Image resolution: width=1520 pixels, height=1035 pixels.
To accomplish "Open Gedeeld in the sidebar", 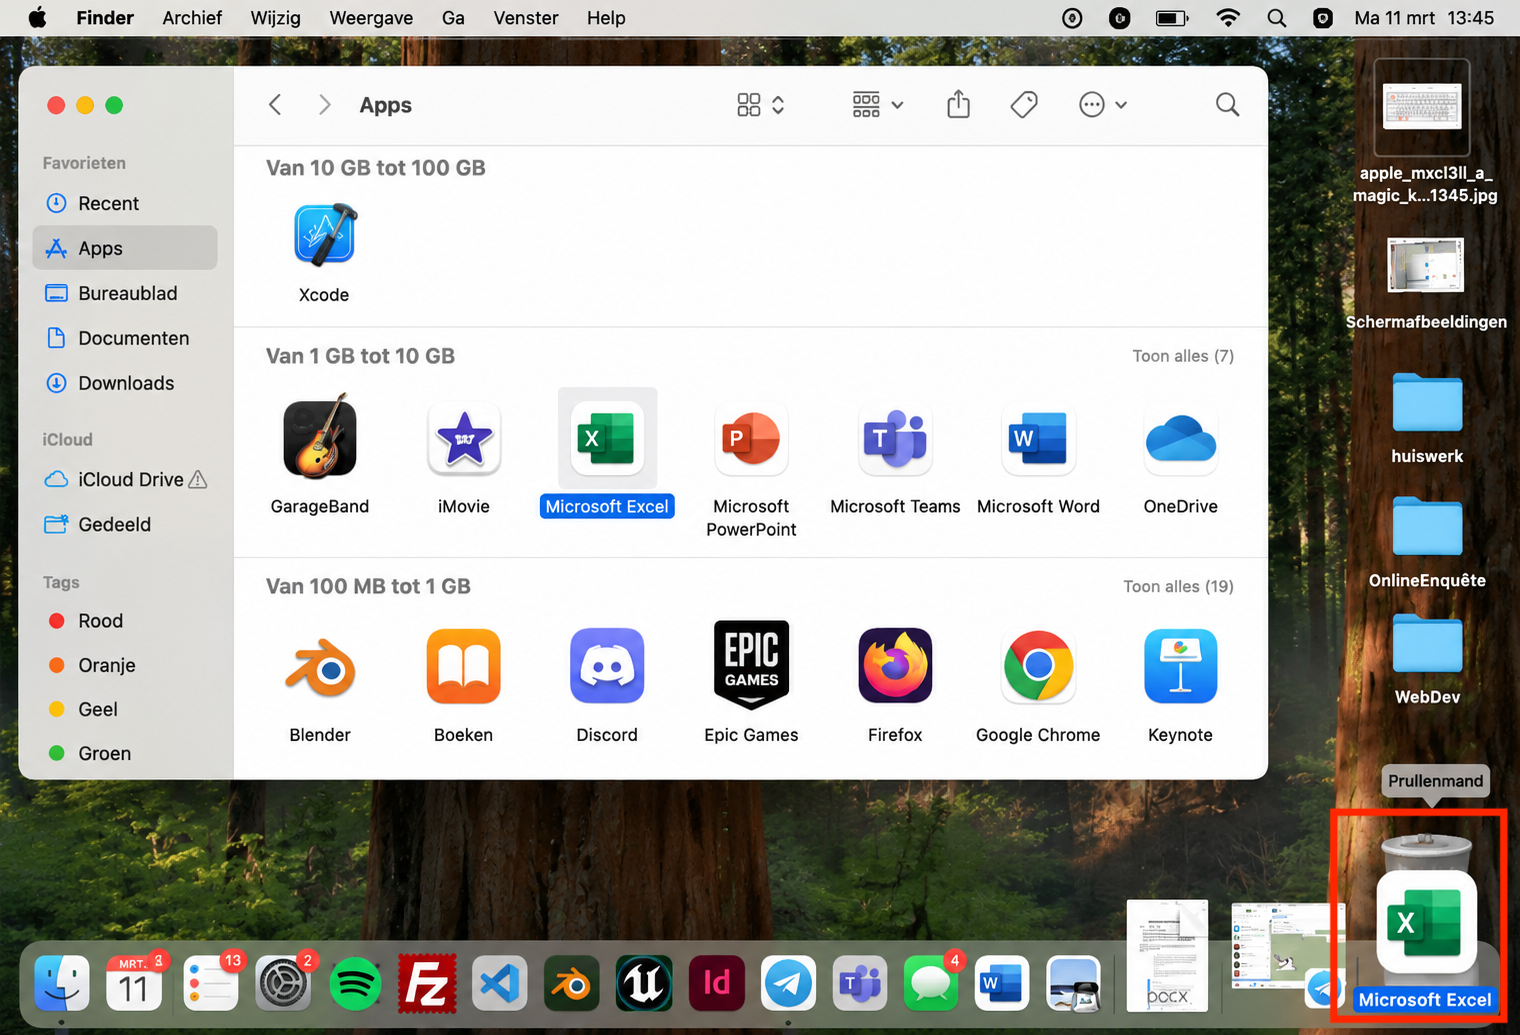I will pos(125,524).
